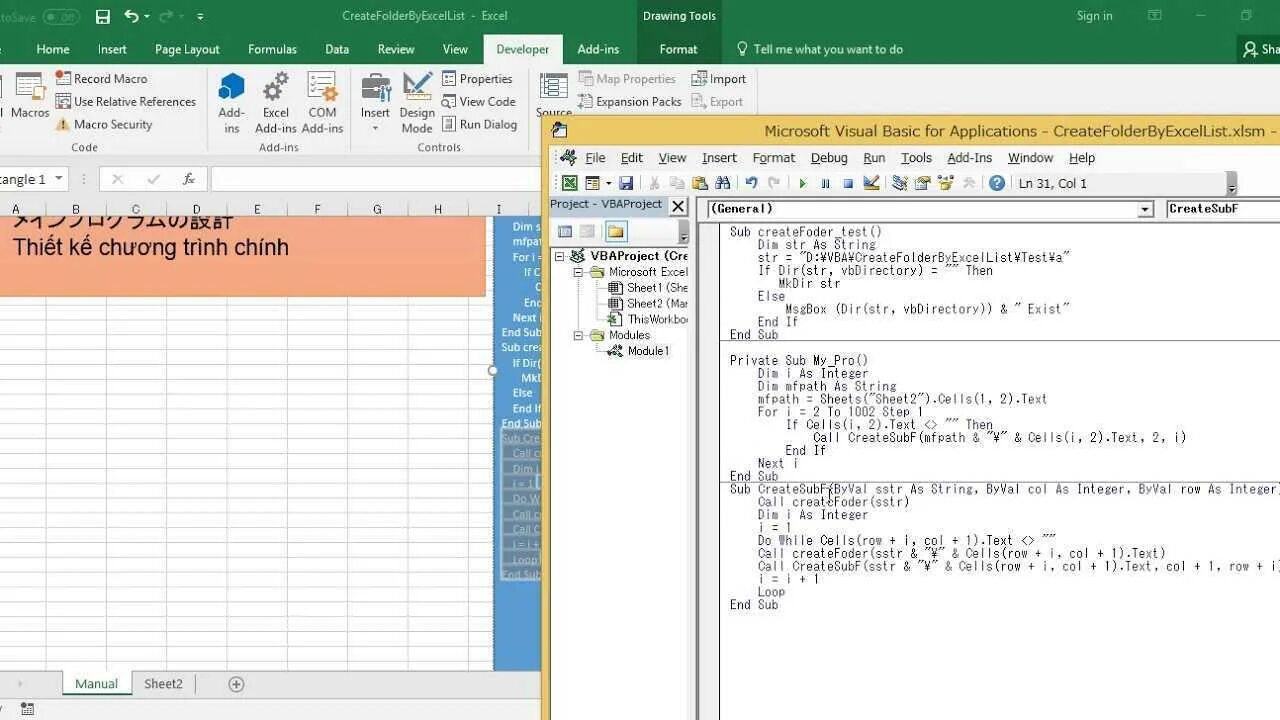Open the Tools menu in VBA editor
The height and width of the screenshot is (720, 1280).
(x=916, y=157)
